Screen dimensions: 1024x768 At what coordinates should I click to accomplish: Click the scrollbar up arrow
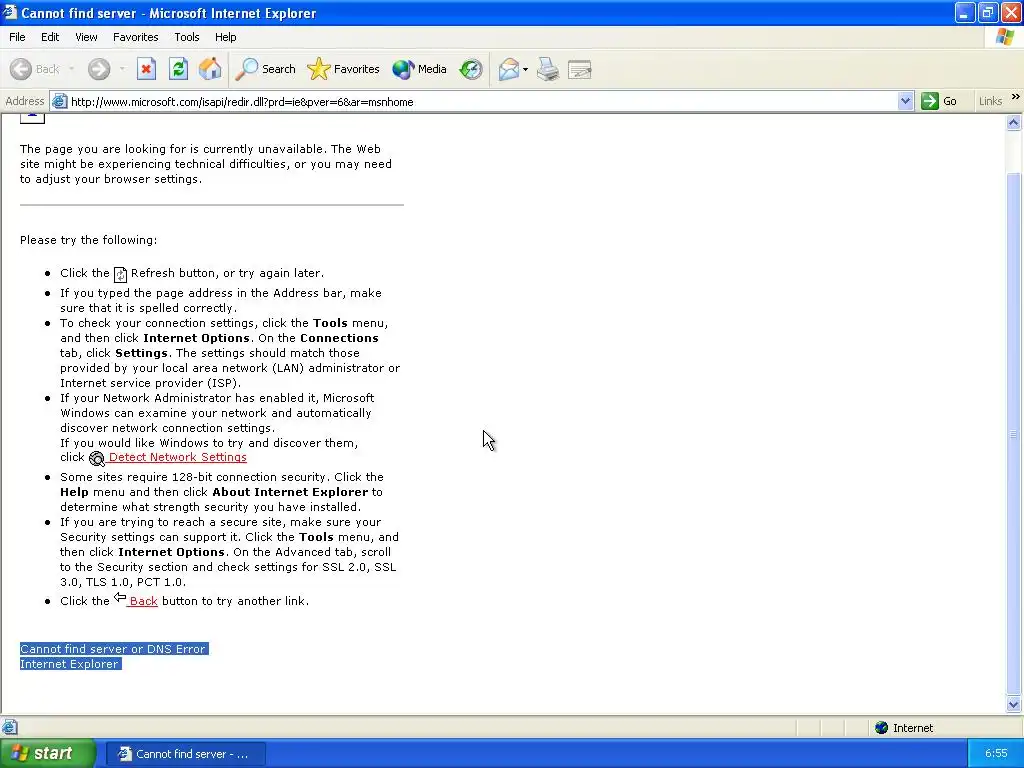1014,122
